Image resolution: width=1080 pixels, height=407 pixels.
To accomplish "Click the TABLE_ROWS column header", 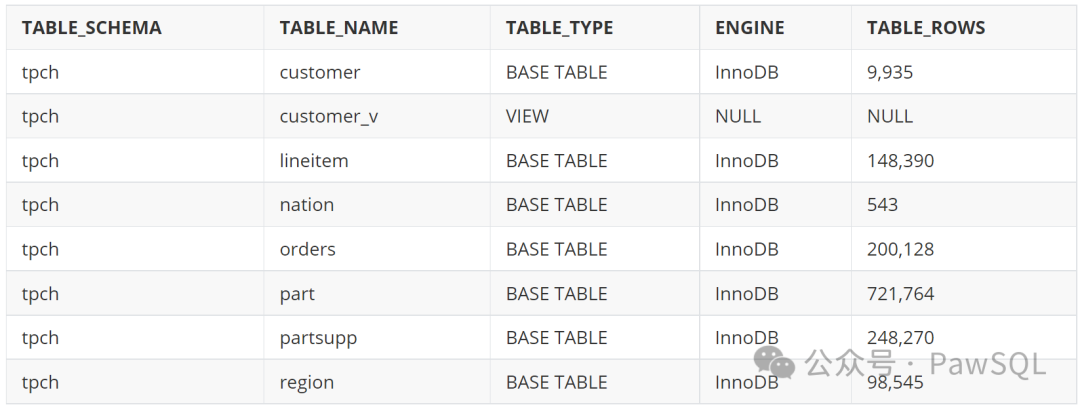I will point(926,28).
